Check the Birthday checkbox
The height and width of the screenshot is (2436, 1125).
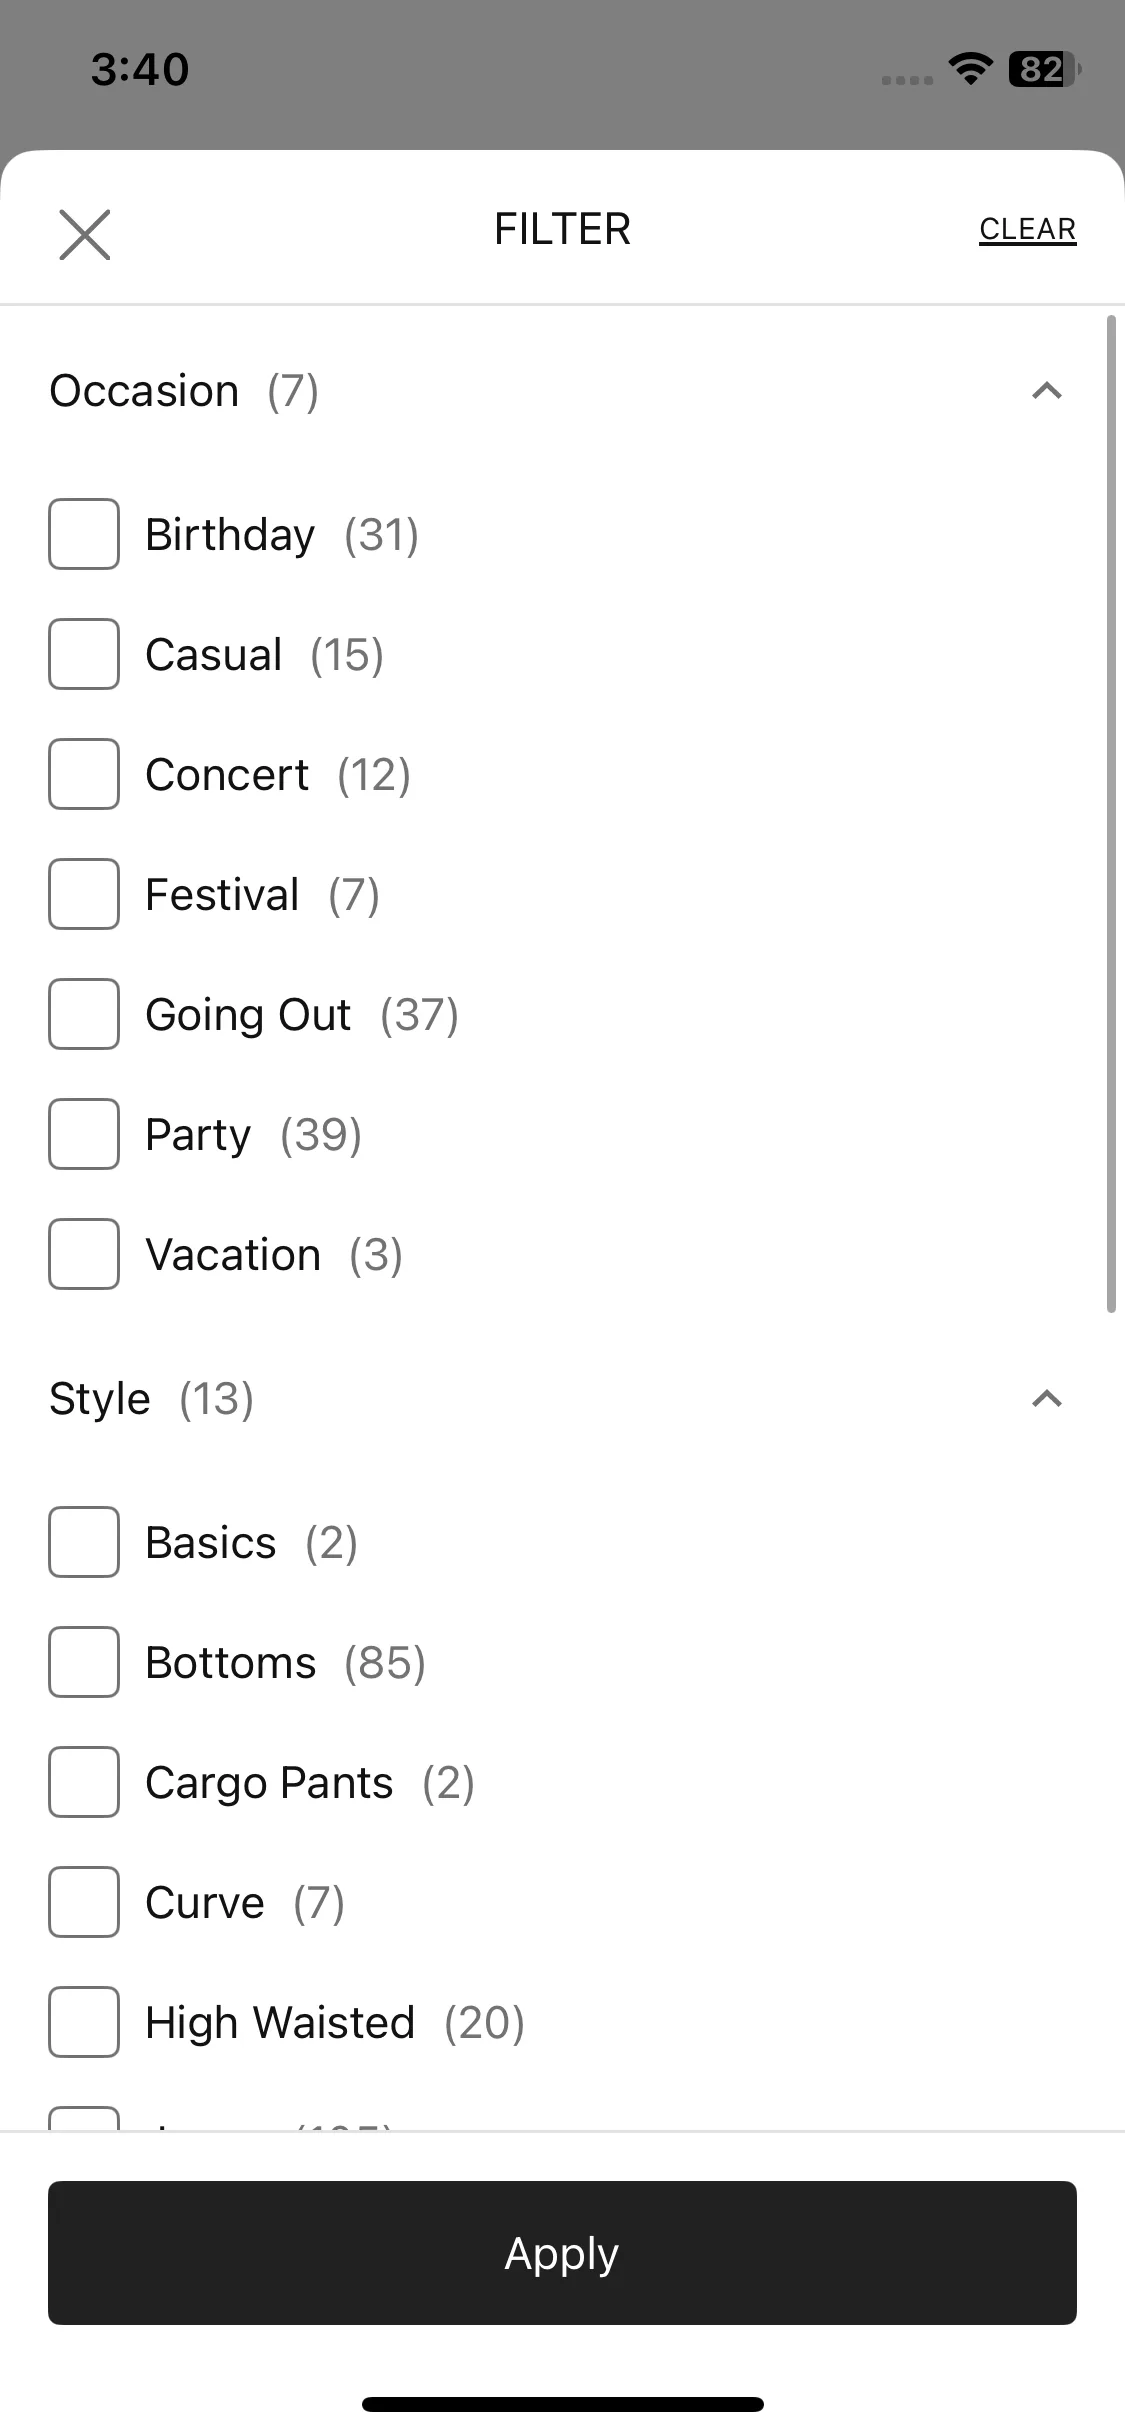(84, 534)
